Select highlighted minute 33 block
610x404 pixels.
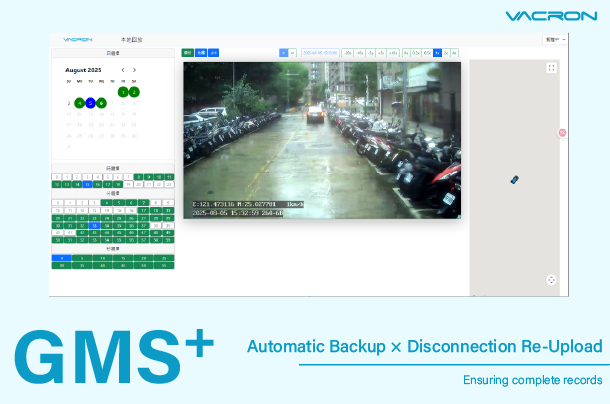[x=95, y=226]
